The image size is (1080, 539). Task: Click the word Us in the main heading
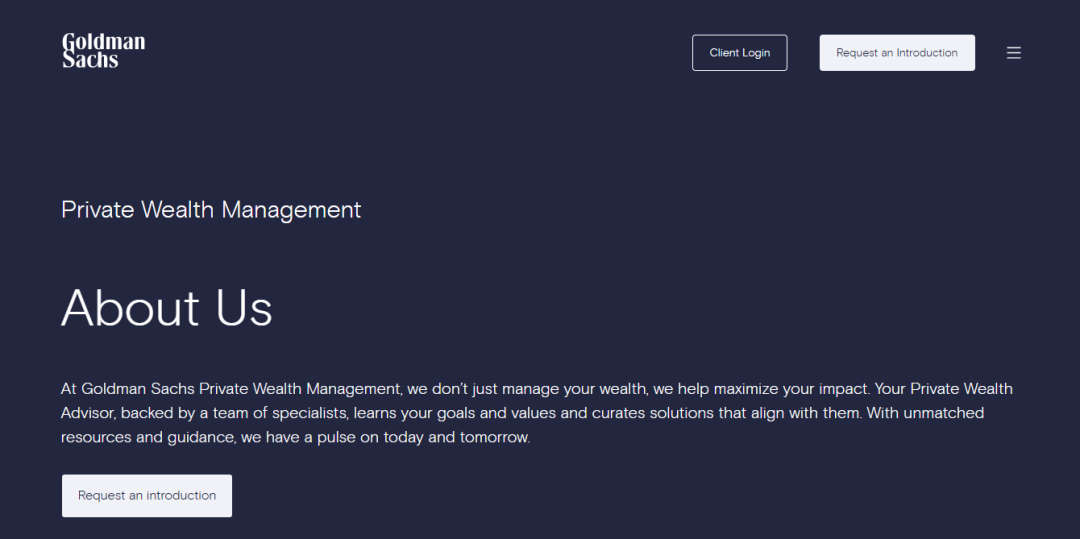tap(244, 308)
